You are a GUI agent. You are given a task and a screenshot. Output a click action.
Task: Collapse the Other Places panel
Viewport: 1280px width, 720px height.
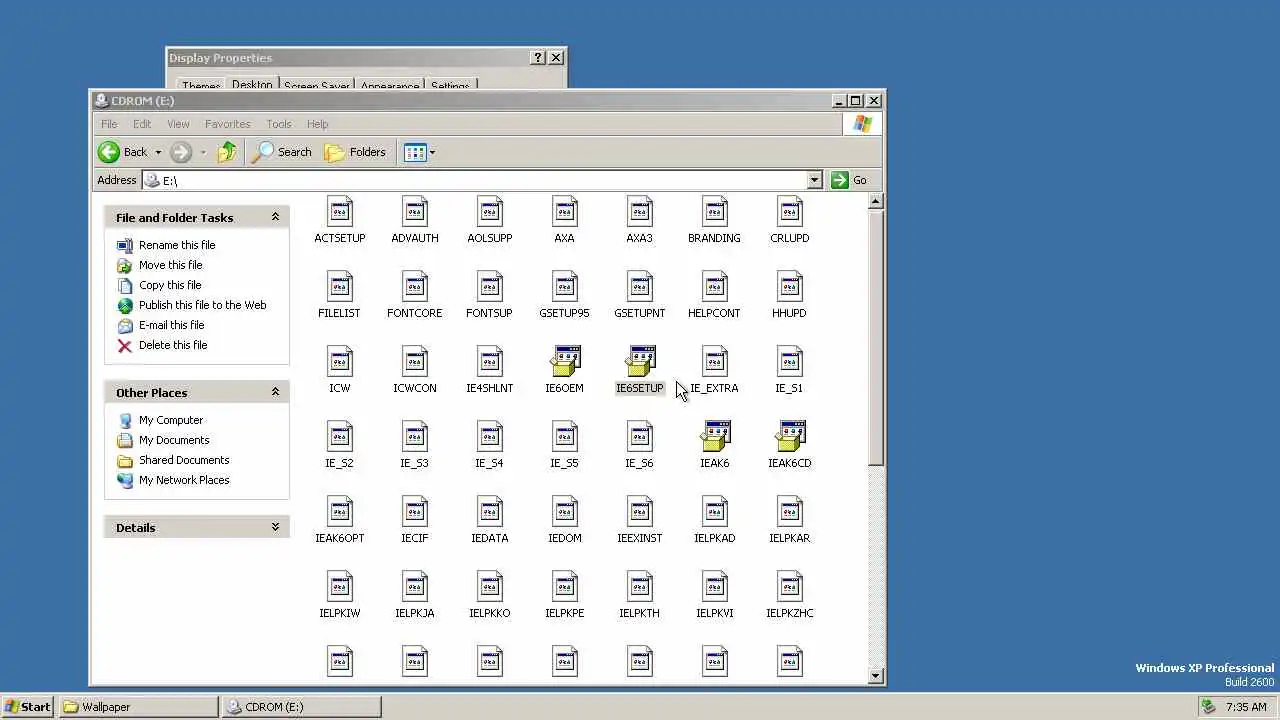pos(275,392)
